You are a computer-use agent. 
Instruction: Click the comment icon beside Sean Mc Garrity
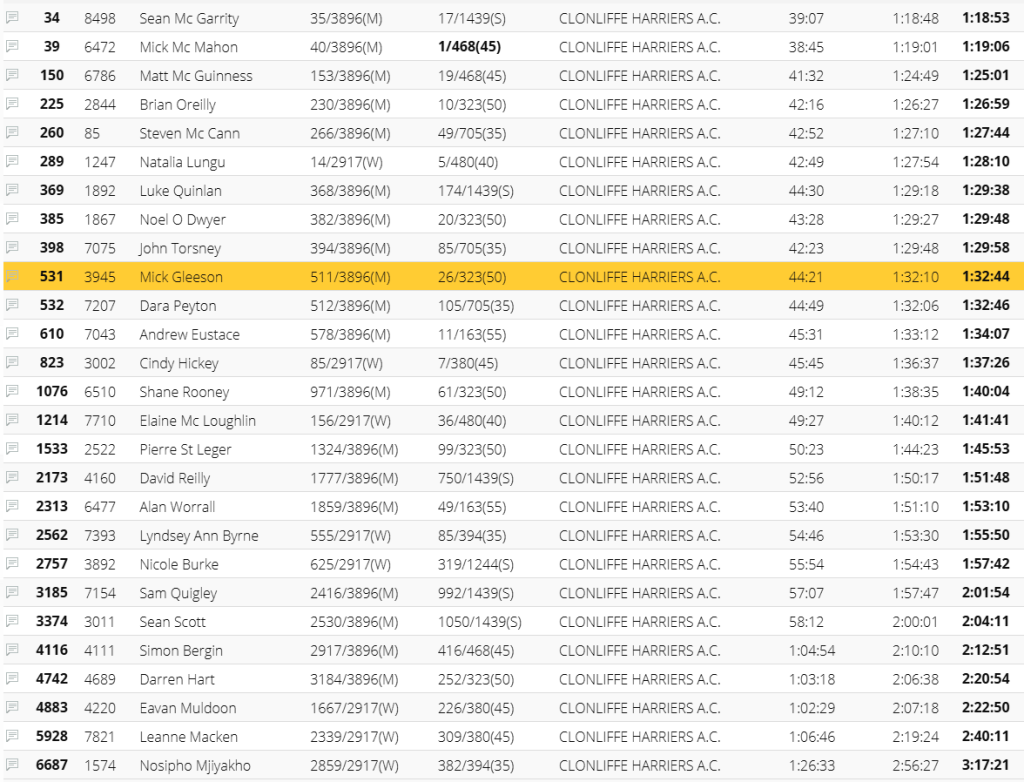[12, 18]
